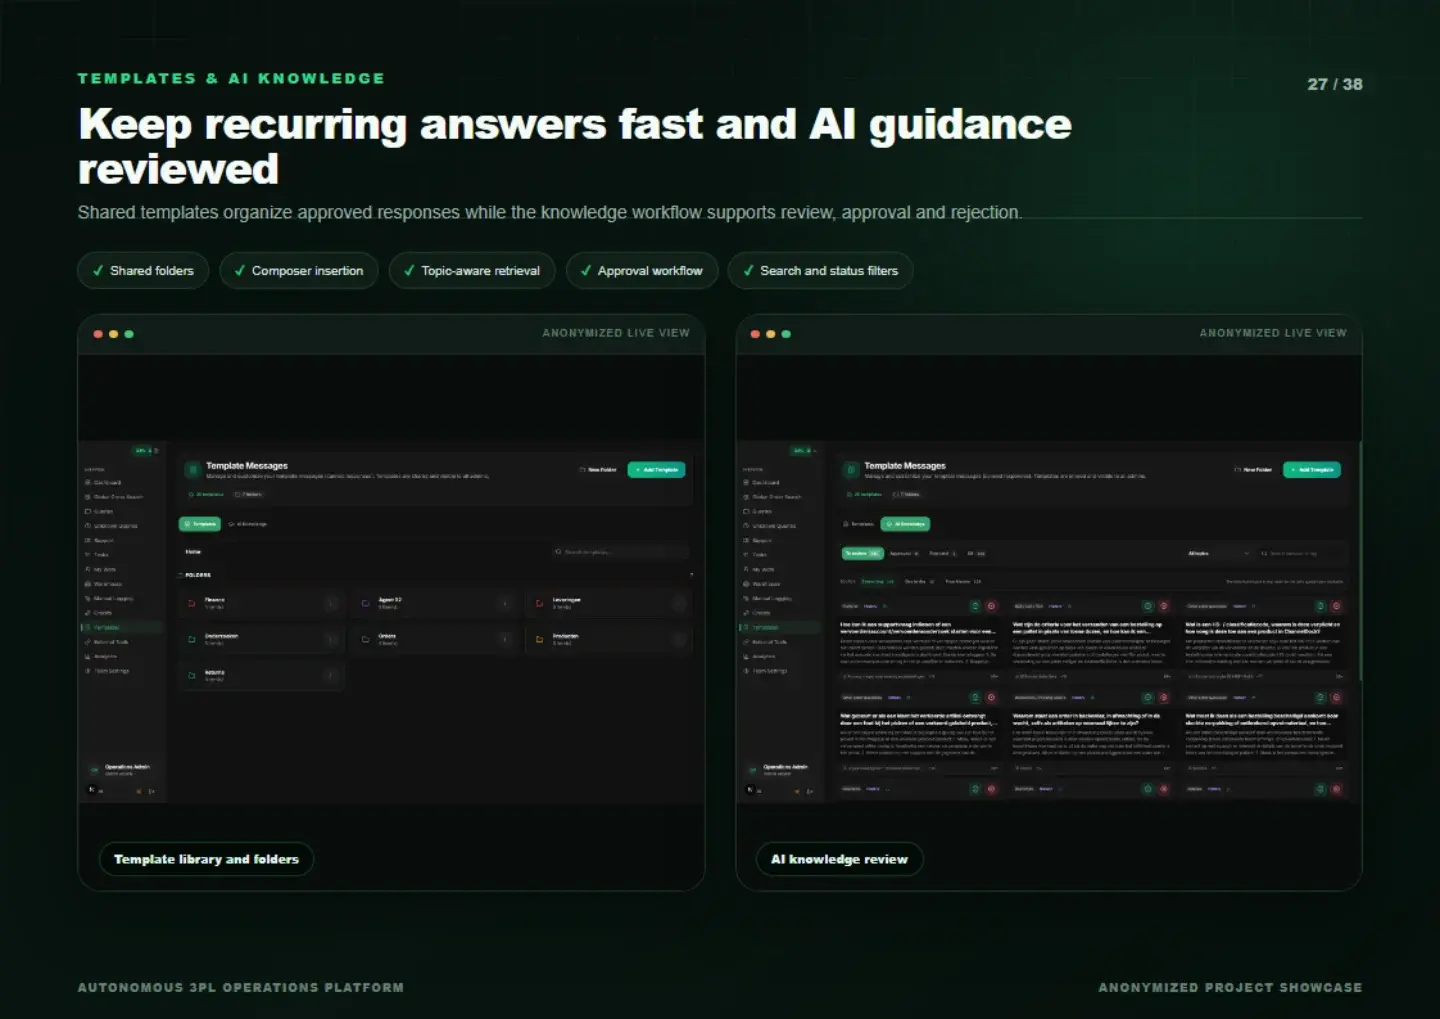
Task: Click New Folder in the left view
Action: click(x=598, y=470)
